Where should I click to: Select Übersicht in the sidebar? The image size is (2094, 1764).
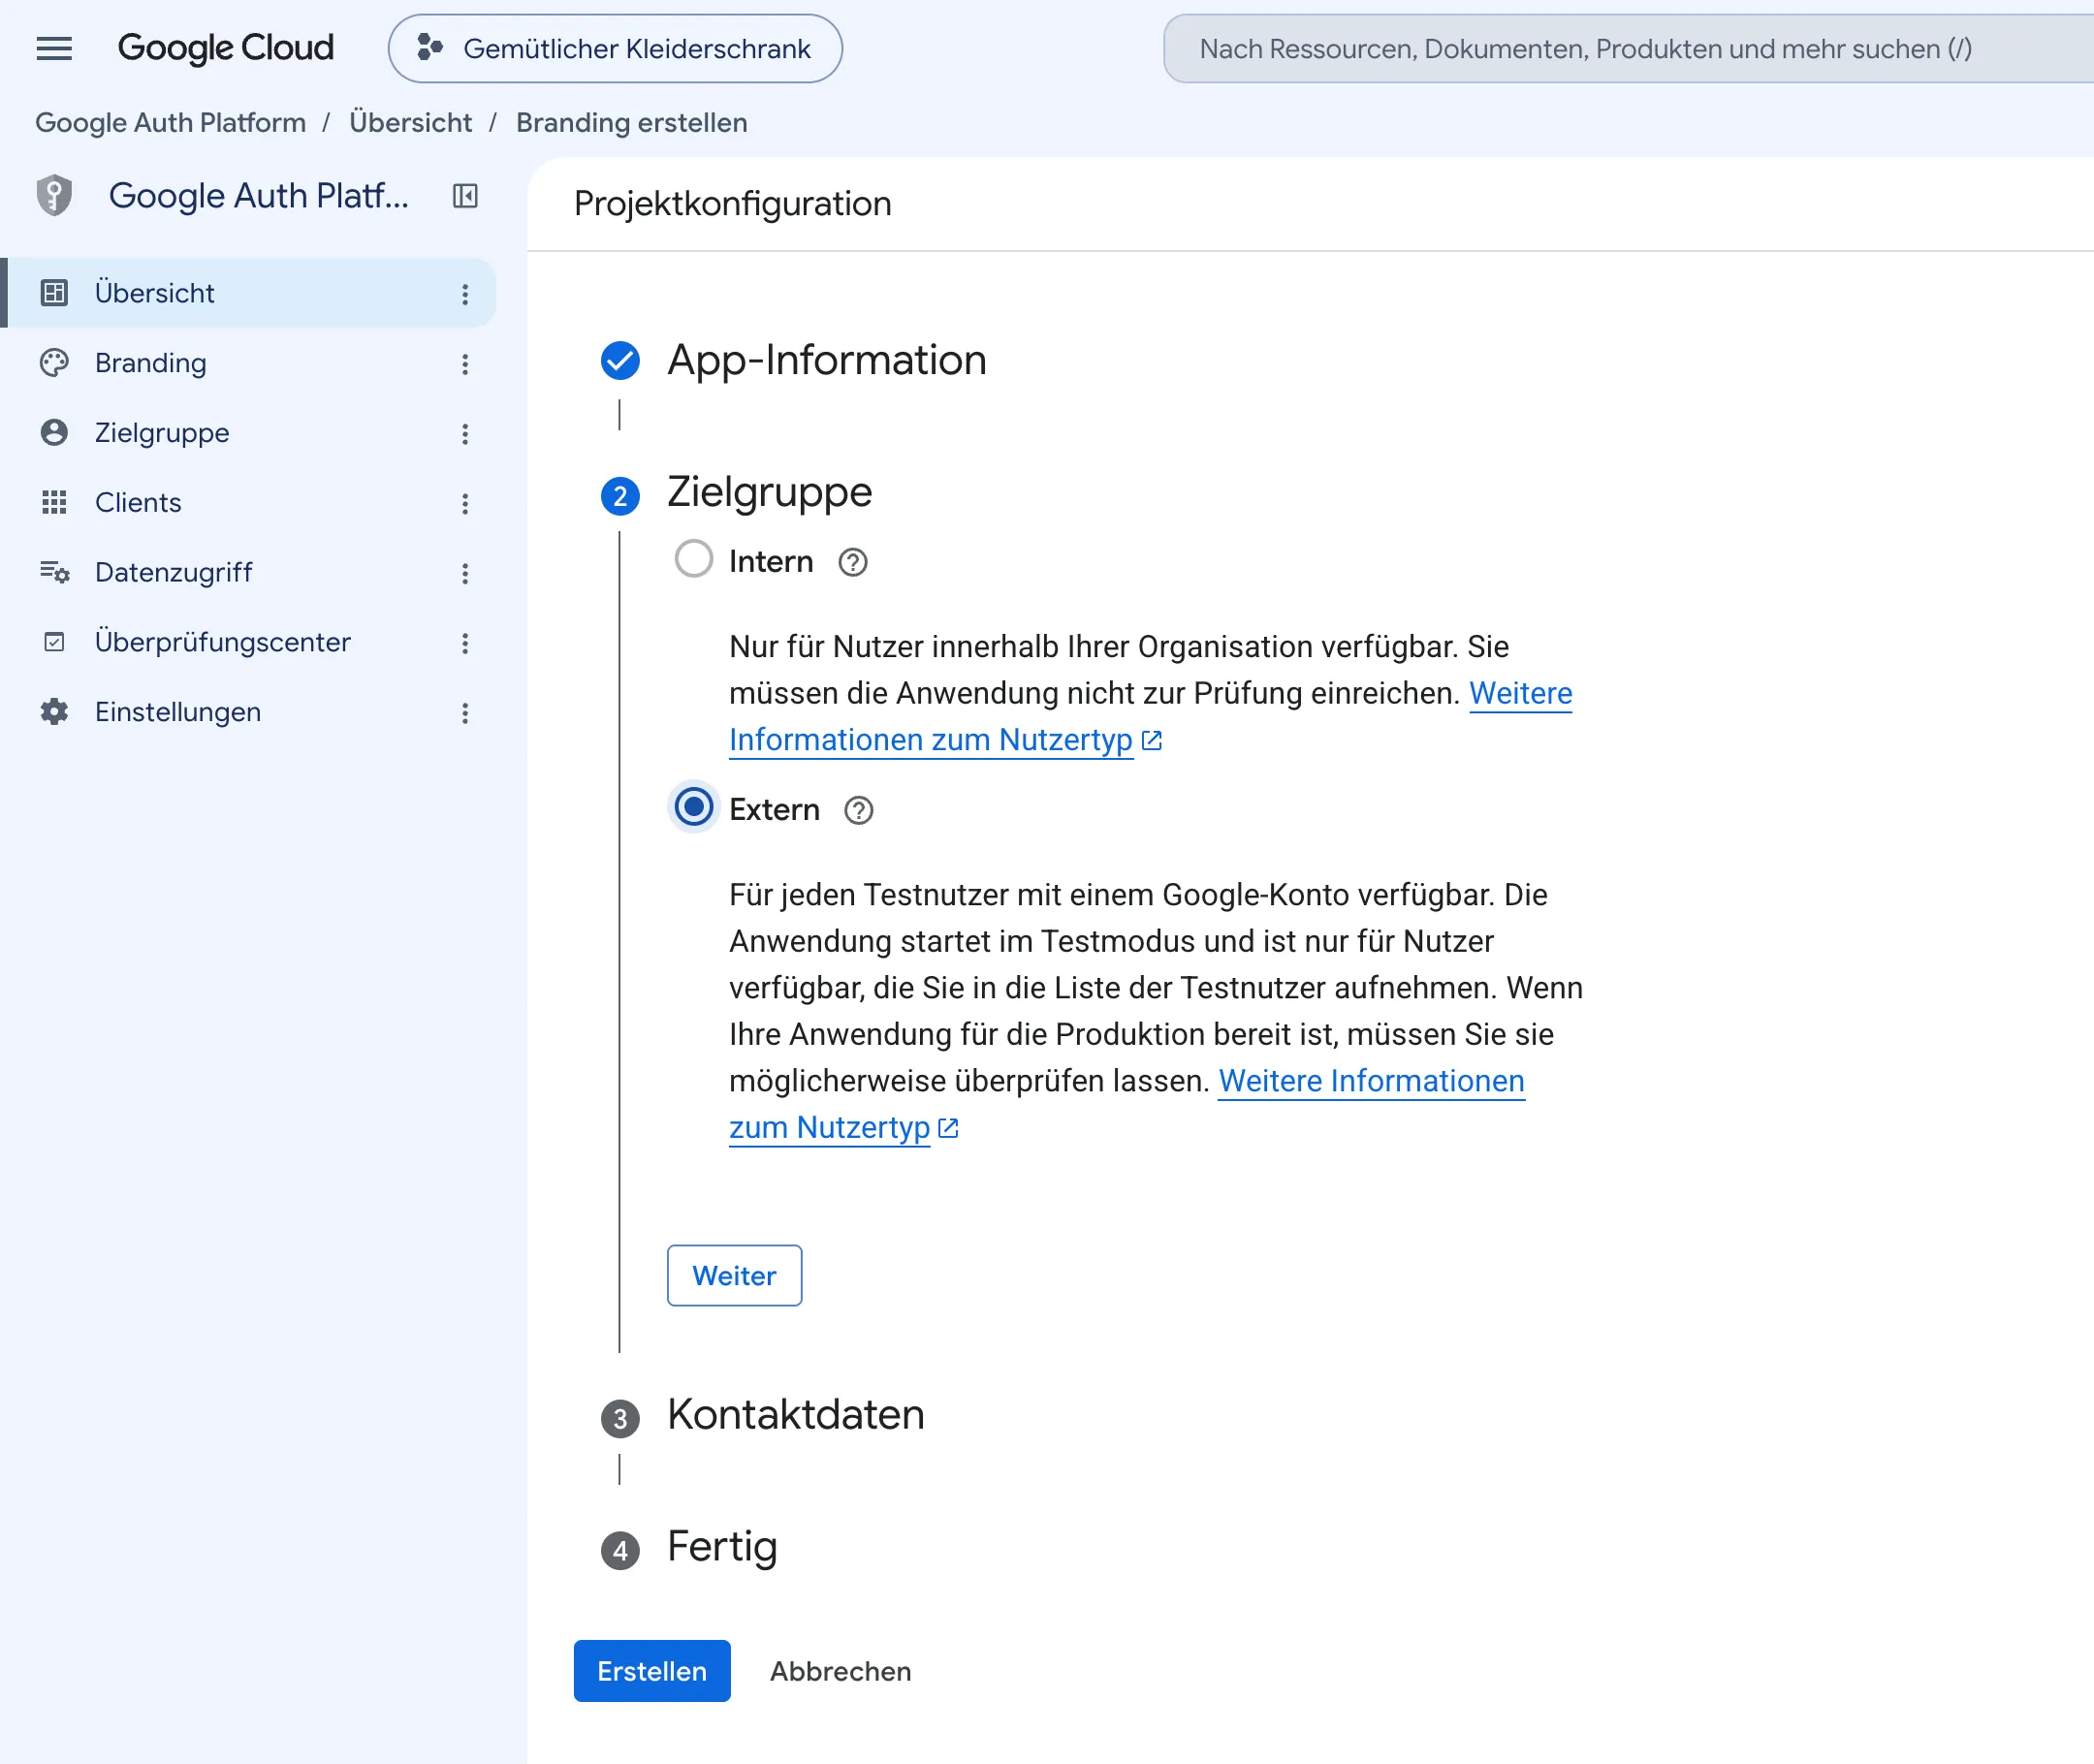[250, 293]
